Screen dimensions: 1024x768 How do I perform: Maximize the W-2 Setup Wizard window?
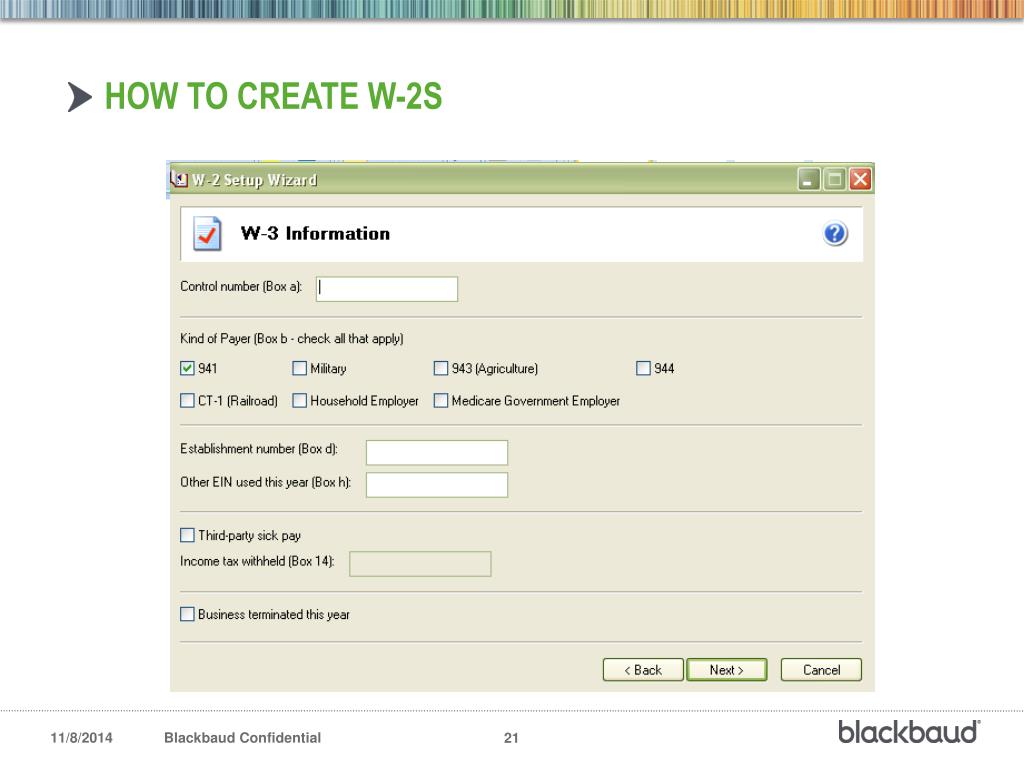click(835, 179)
